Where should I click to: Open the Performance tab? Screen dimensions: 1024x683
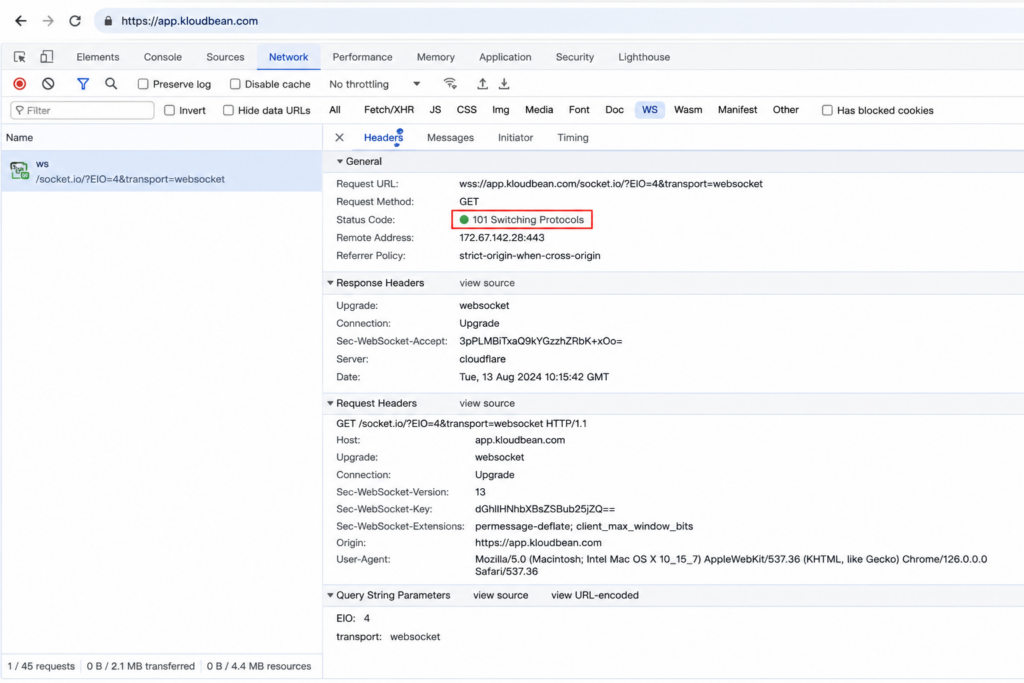[x=362, y=57]
